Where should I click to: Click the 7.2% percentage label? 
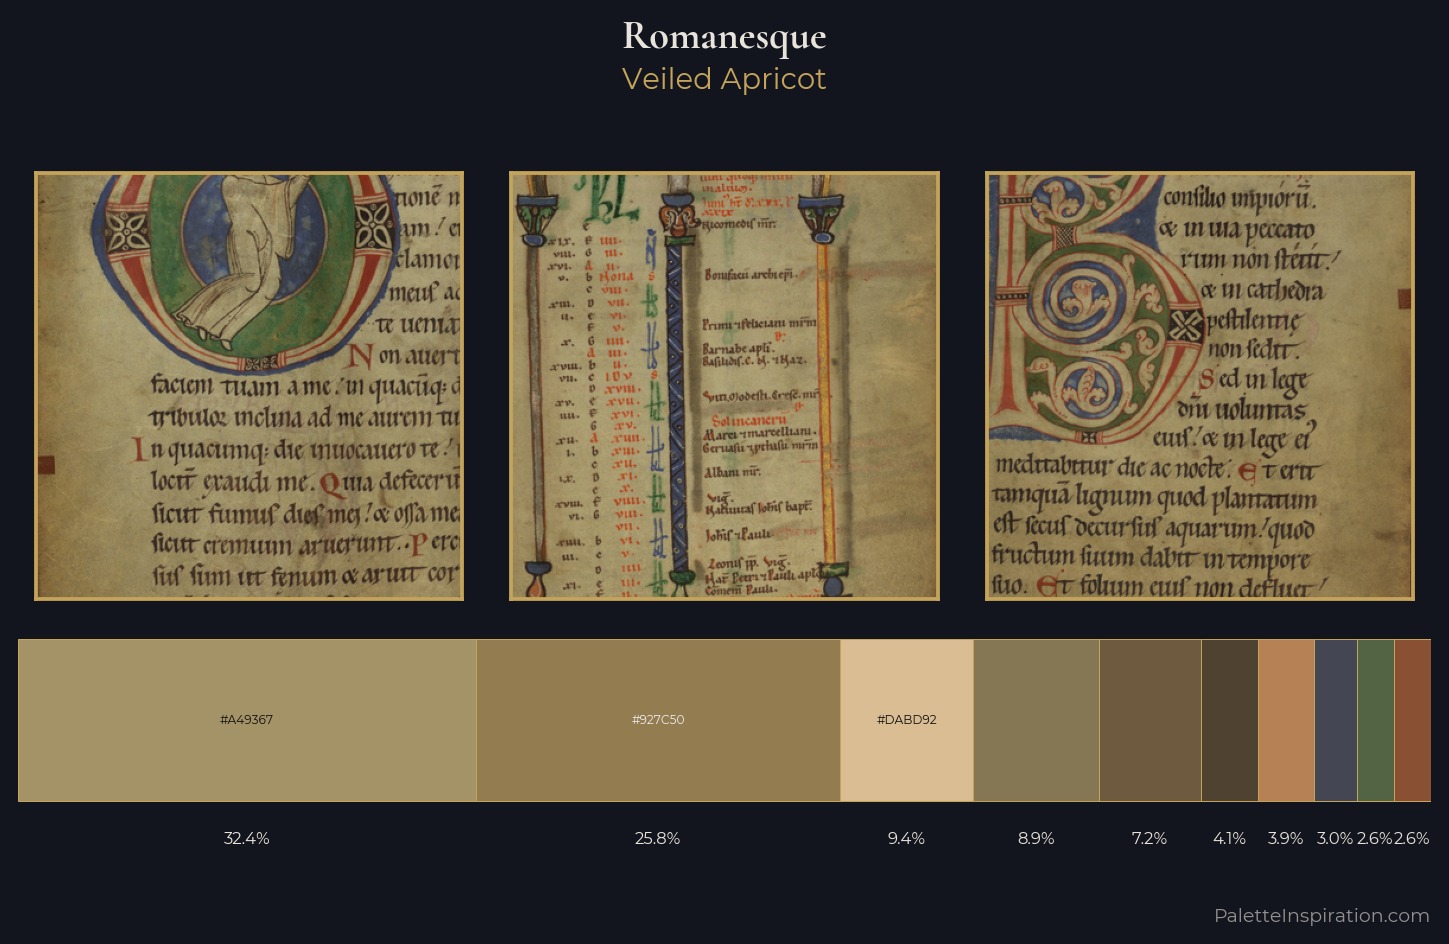tap(1150, 838)
